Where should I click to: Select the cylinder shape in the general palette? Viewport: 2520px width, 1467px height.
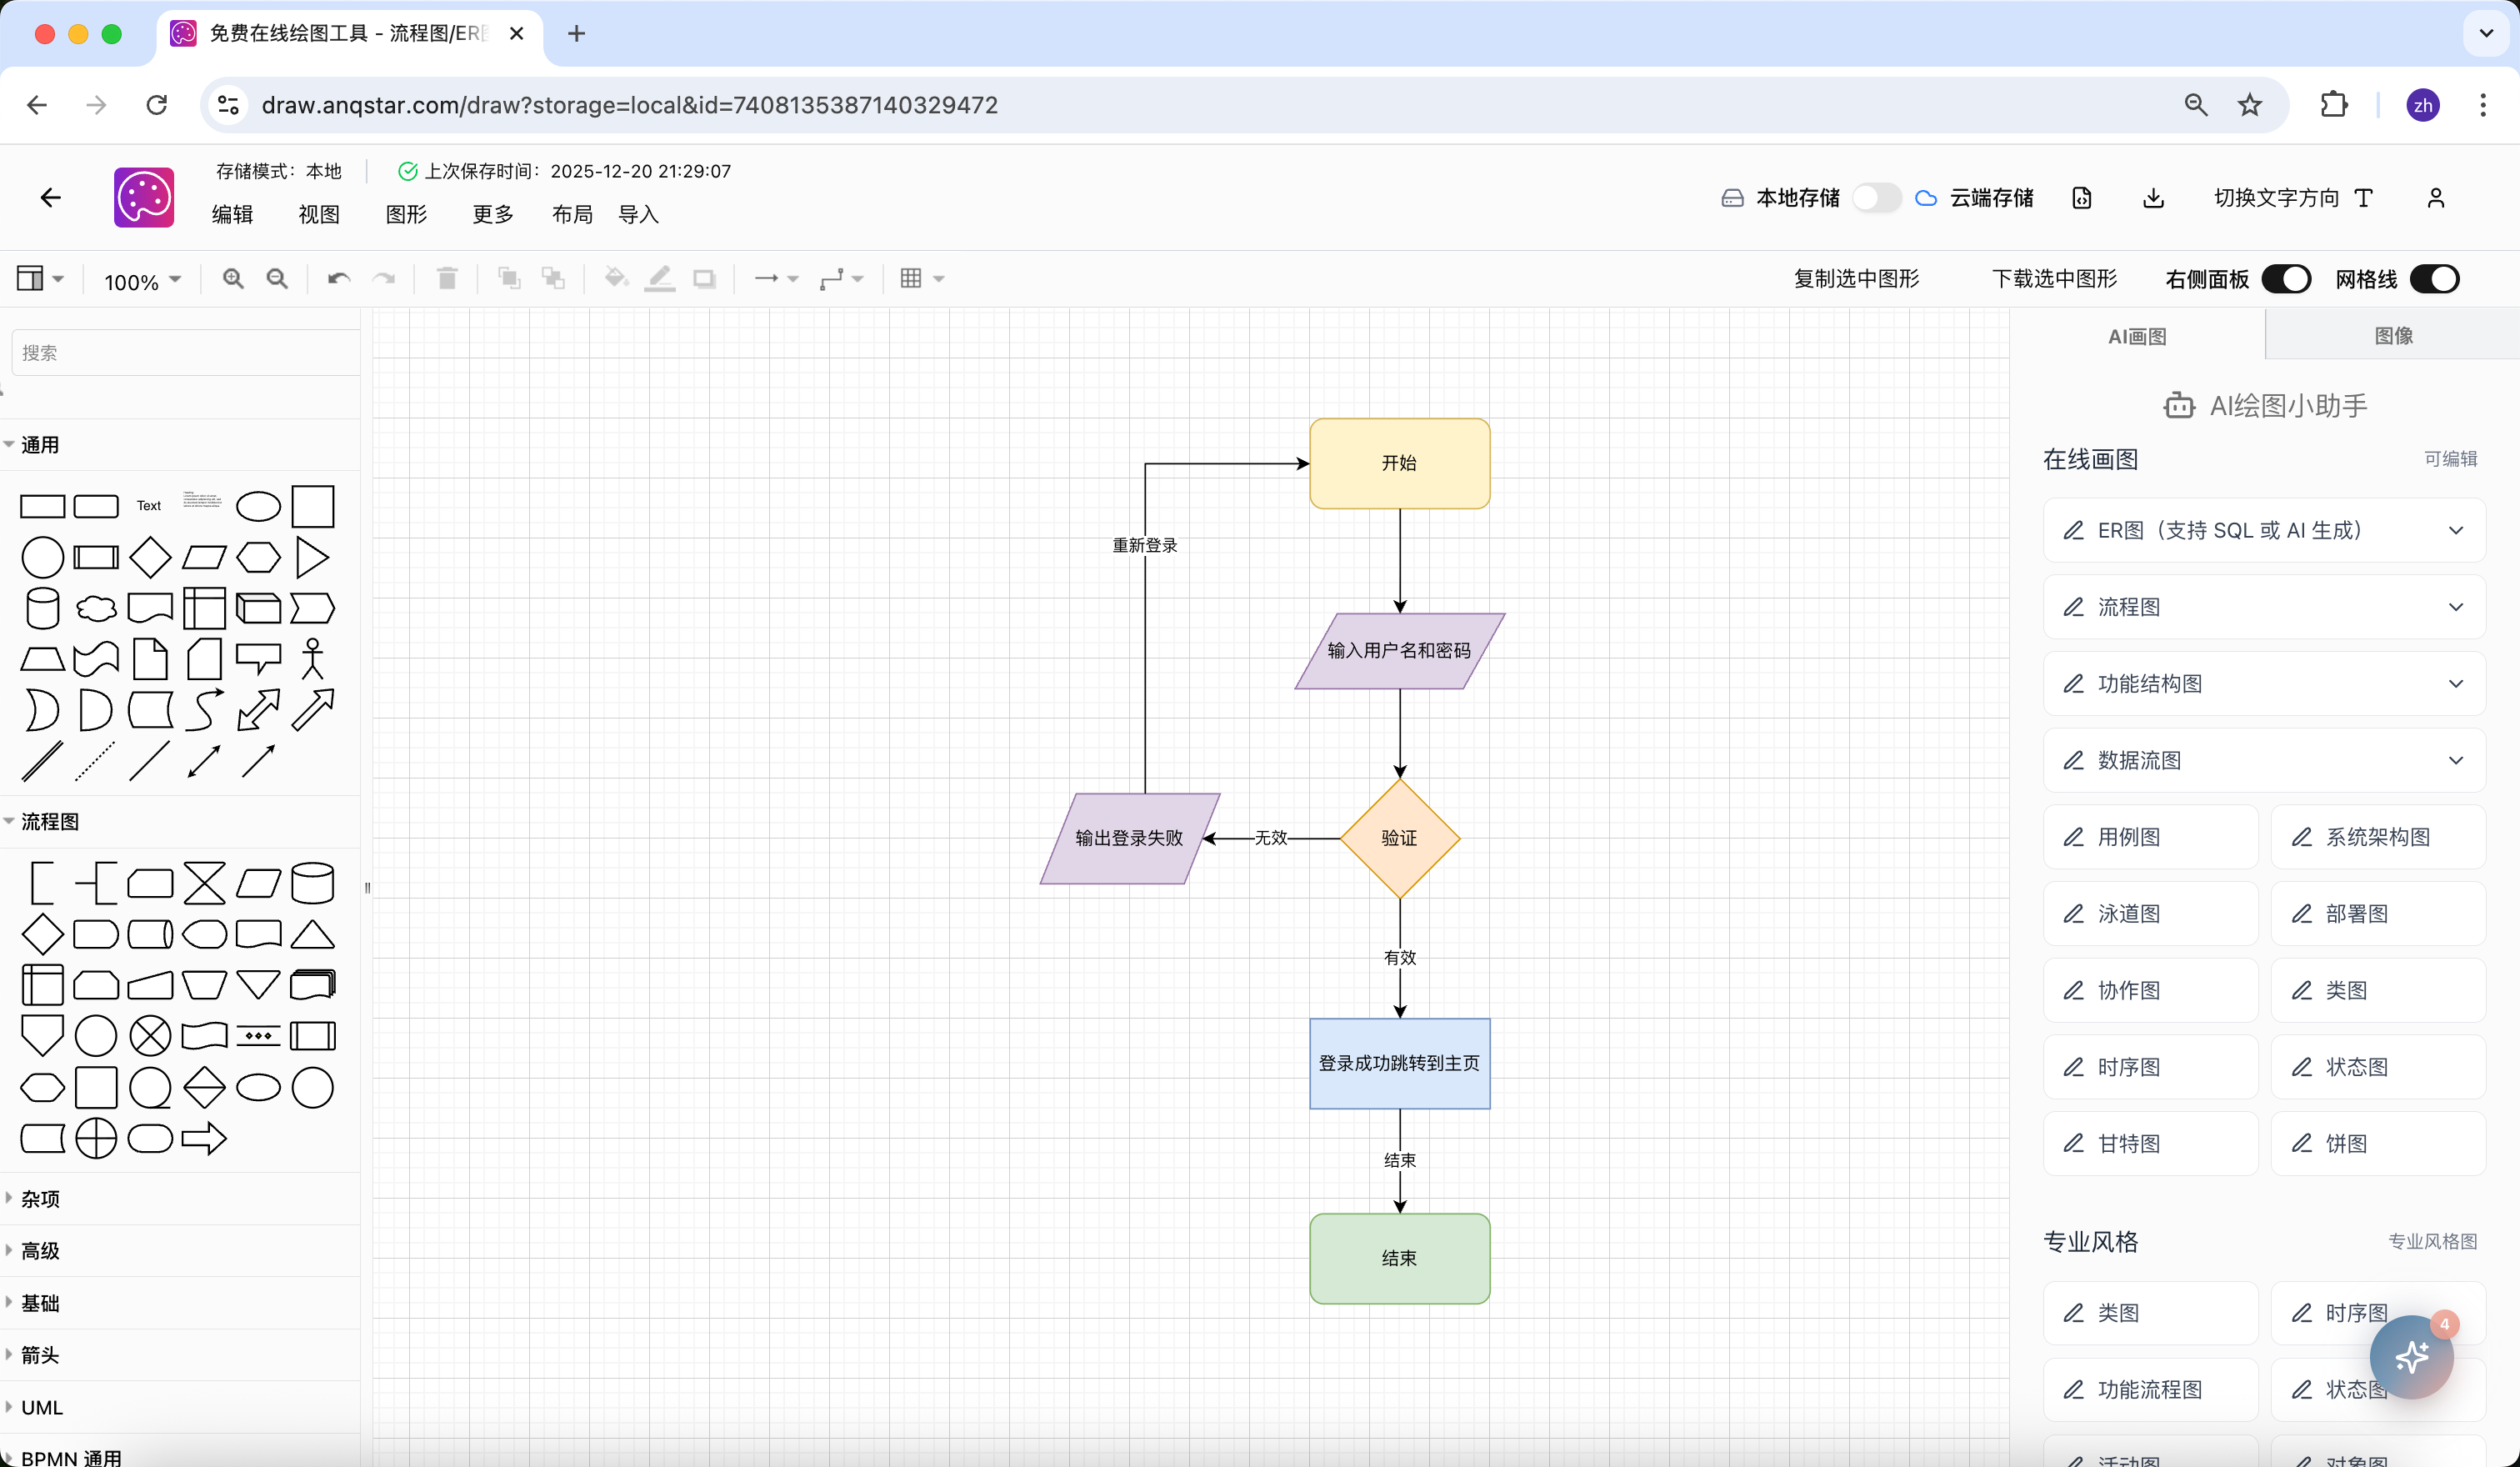pos(42,608)
